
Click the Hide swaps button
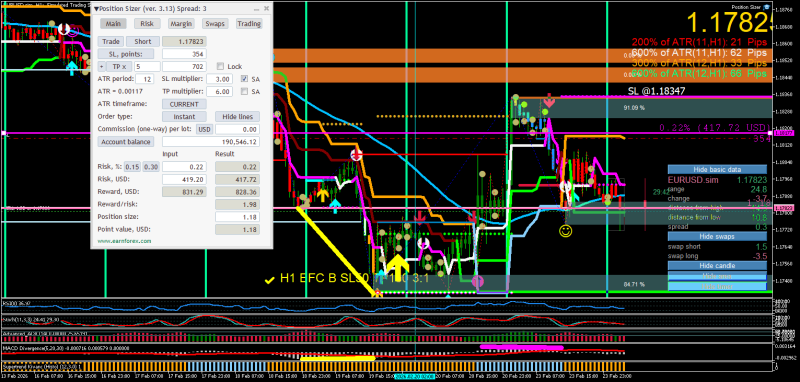717,236
